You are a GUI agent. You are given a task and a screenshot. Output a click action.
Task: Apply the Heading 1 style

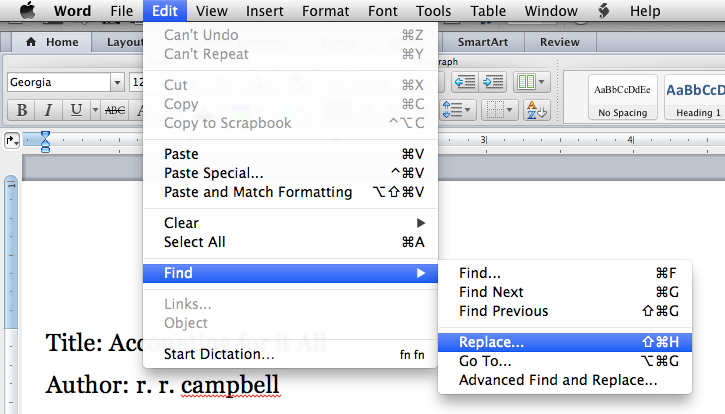click(695, 97)
